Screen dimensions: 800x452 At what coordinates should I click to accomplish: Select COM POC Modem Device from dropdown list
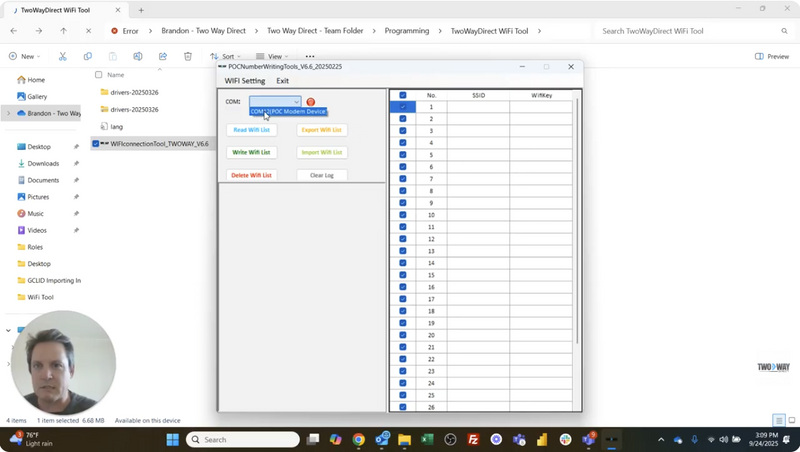click(288, 112)
